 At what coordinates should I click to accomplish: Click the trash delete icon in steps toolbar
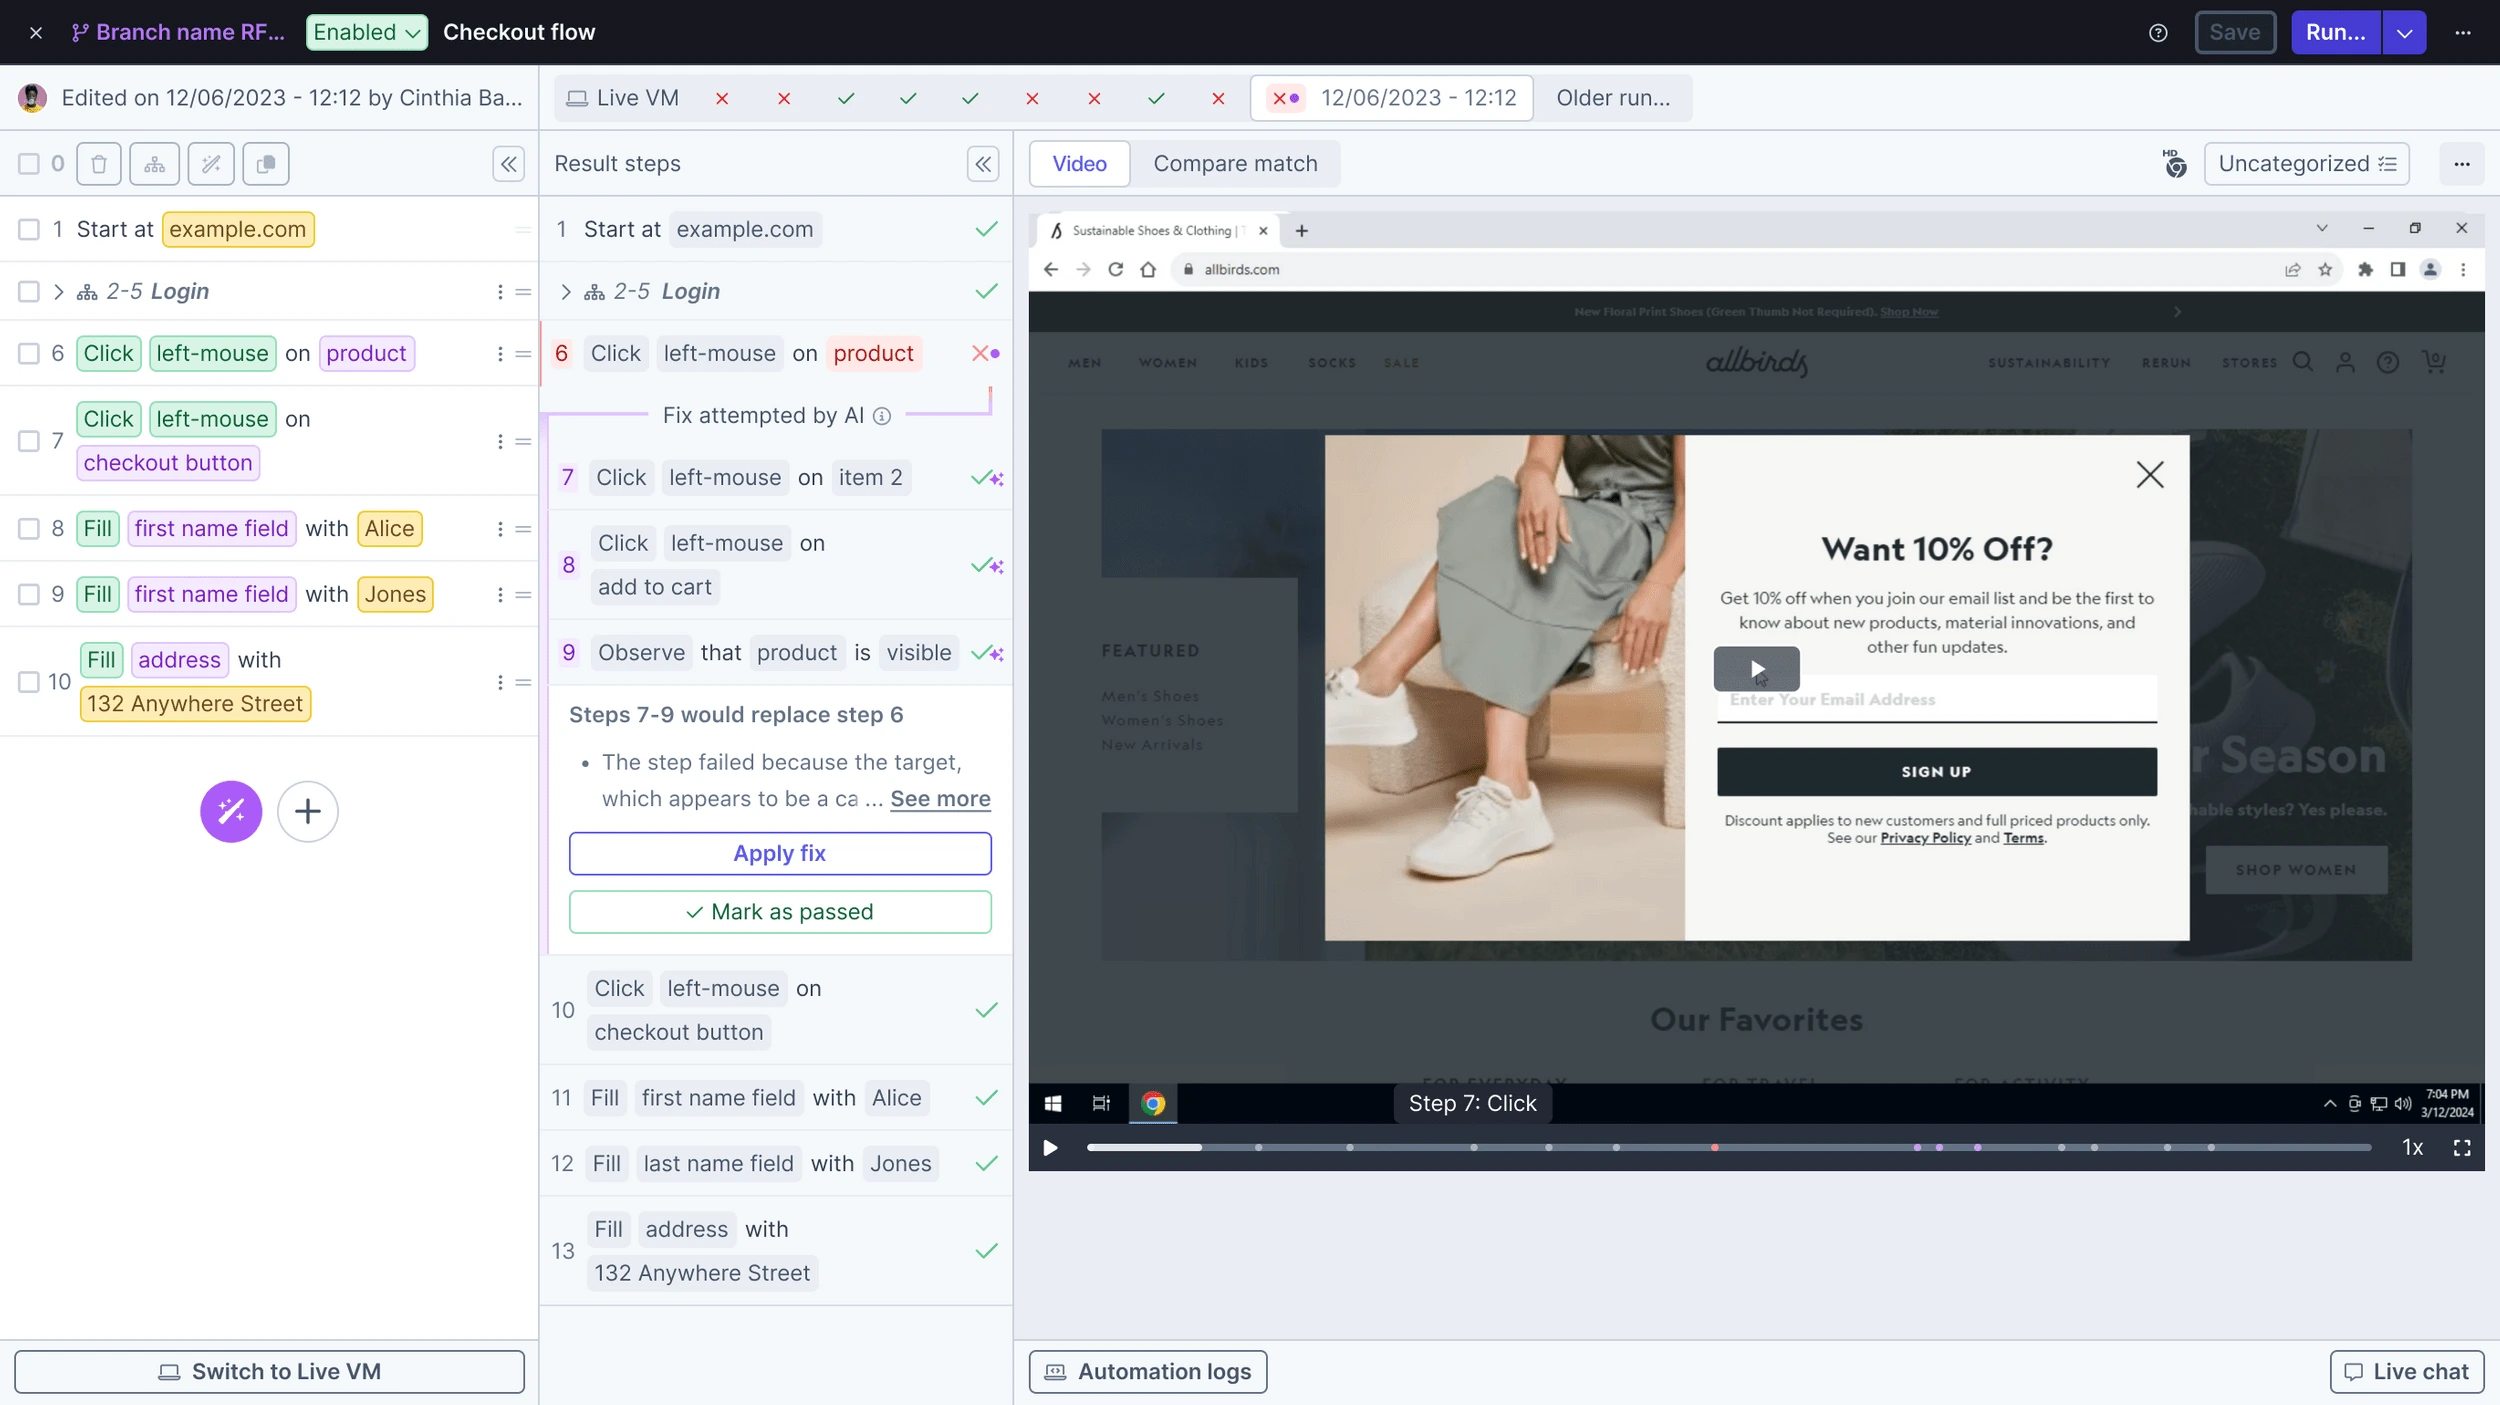[98, 164]
